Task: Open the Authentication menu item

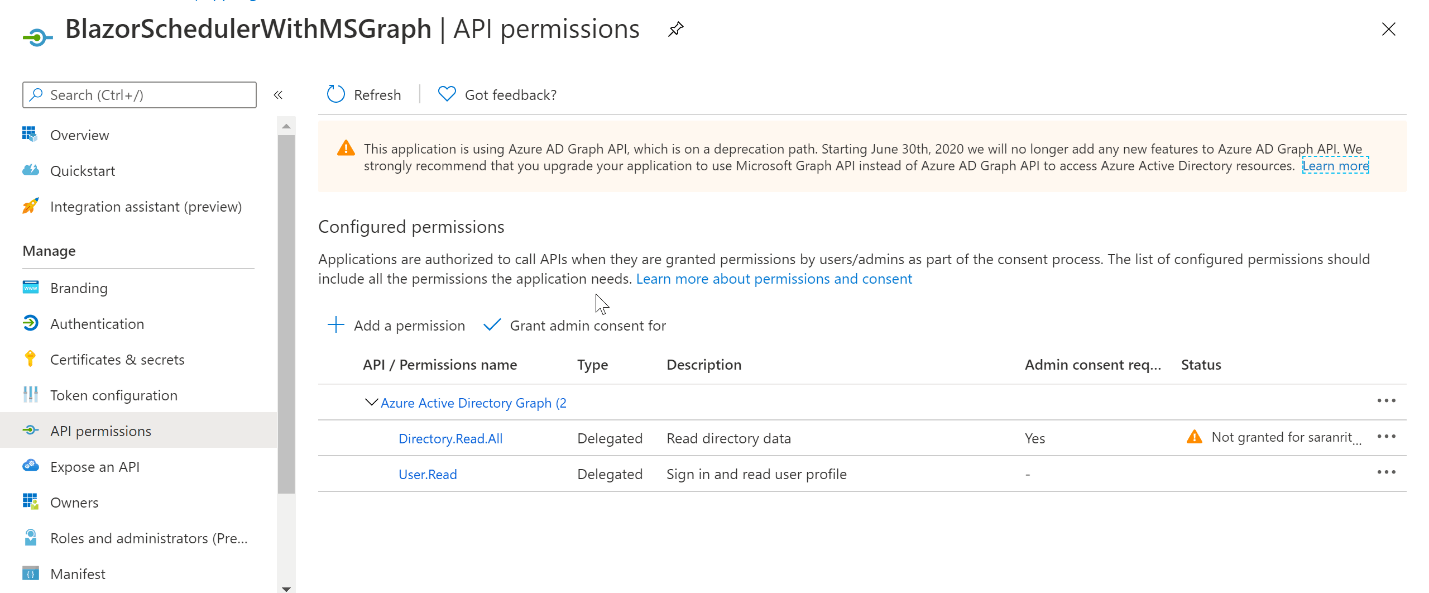Action: (x=97, y=324)
